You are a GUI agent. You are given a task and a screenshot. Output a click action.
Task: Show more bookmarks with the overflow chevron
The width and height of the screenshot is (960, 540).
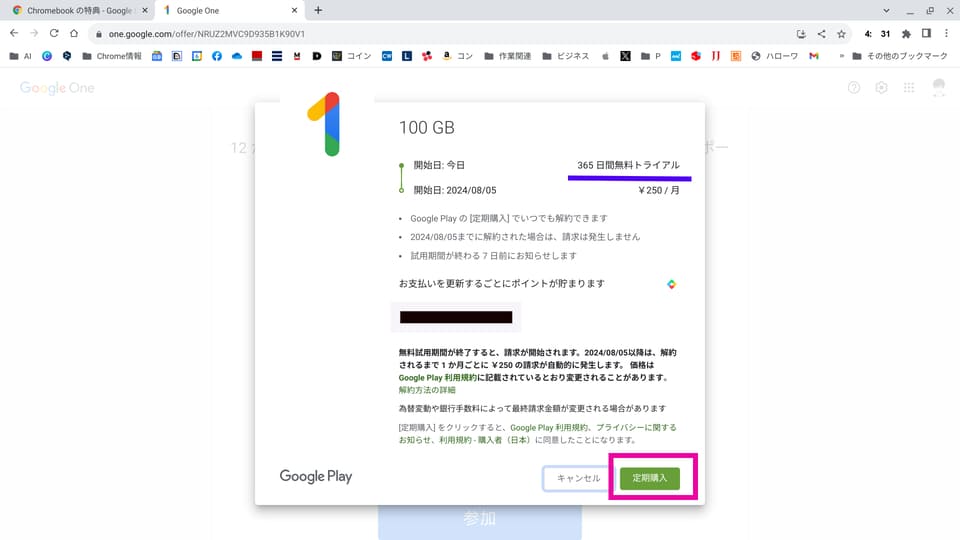[841, 56]
